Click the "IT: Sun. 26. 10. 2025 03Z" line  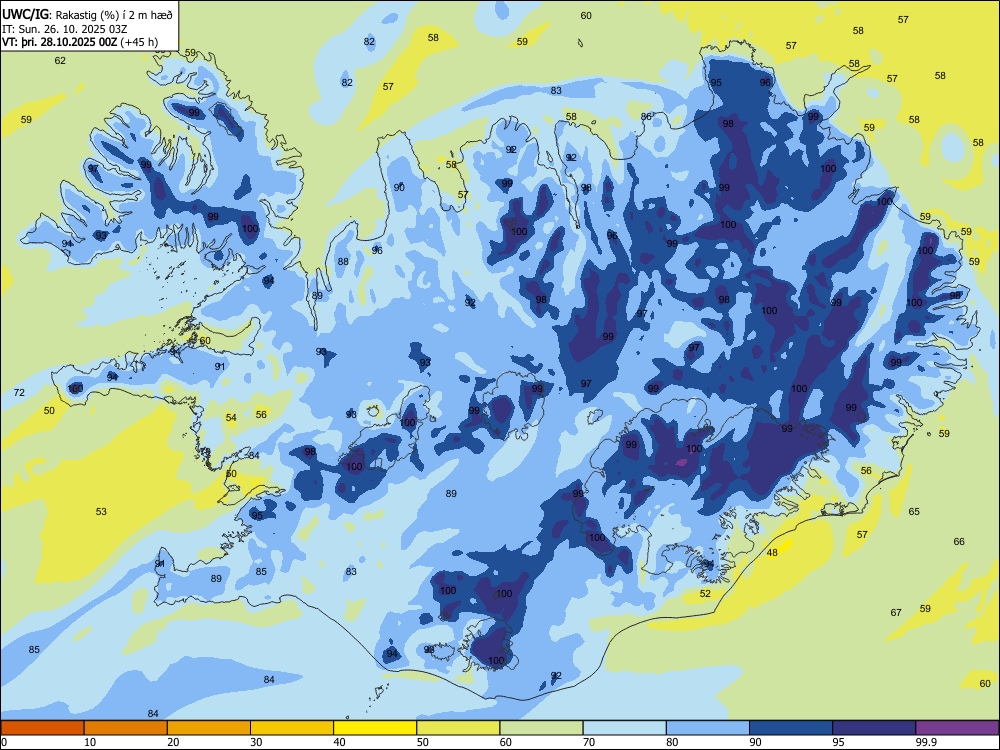click(x=64, y=29)
